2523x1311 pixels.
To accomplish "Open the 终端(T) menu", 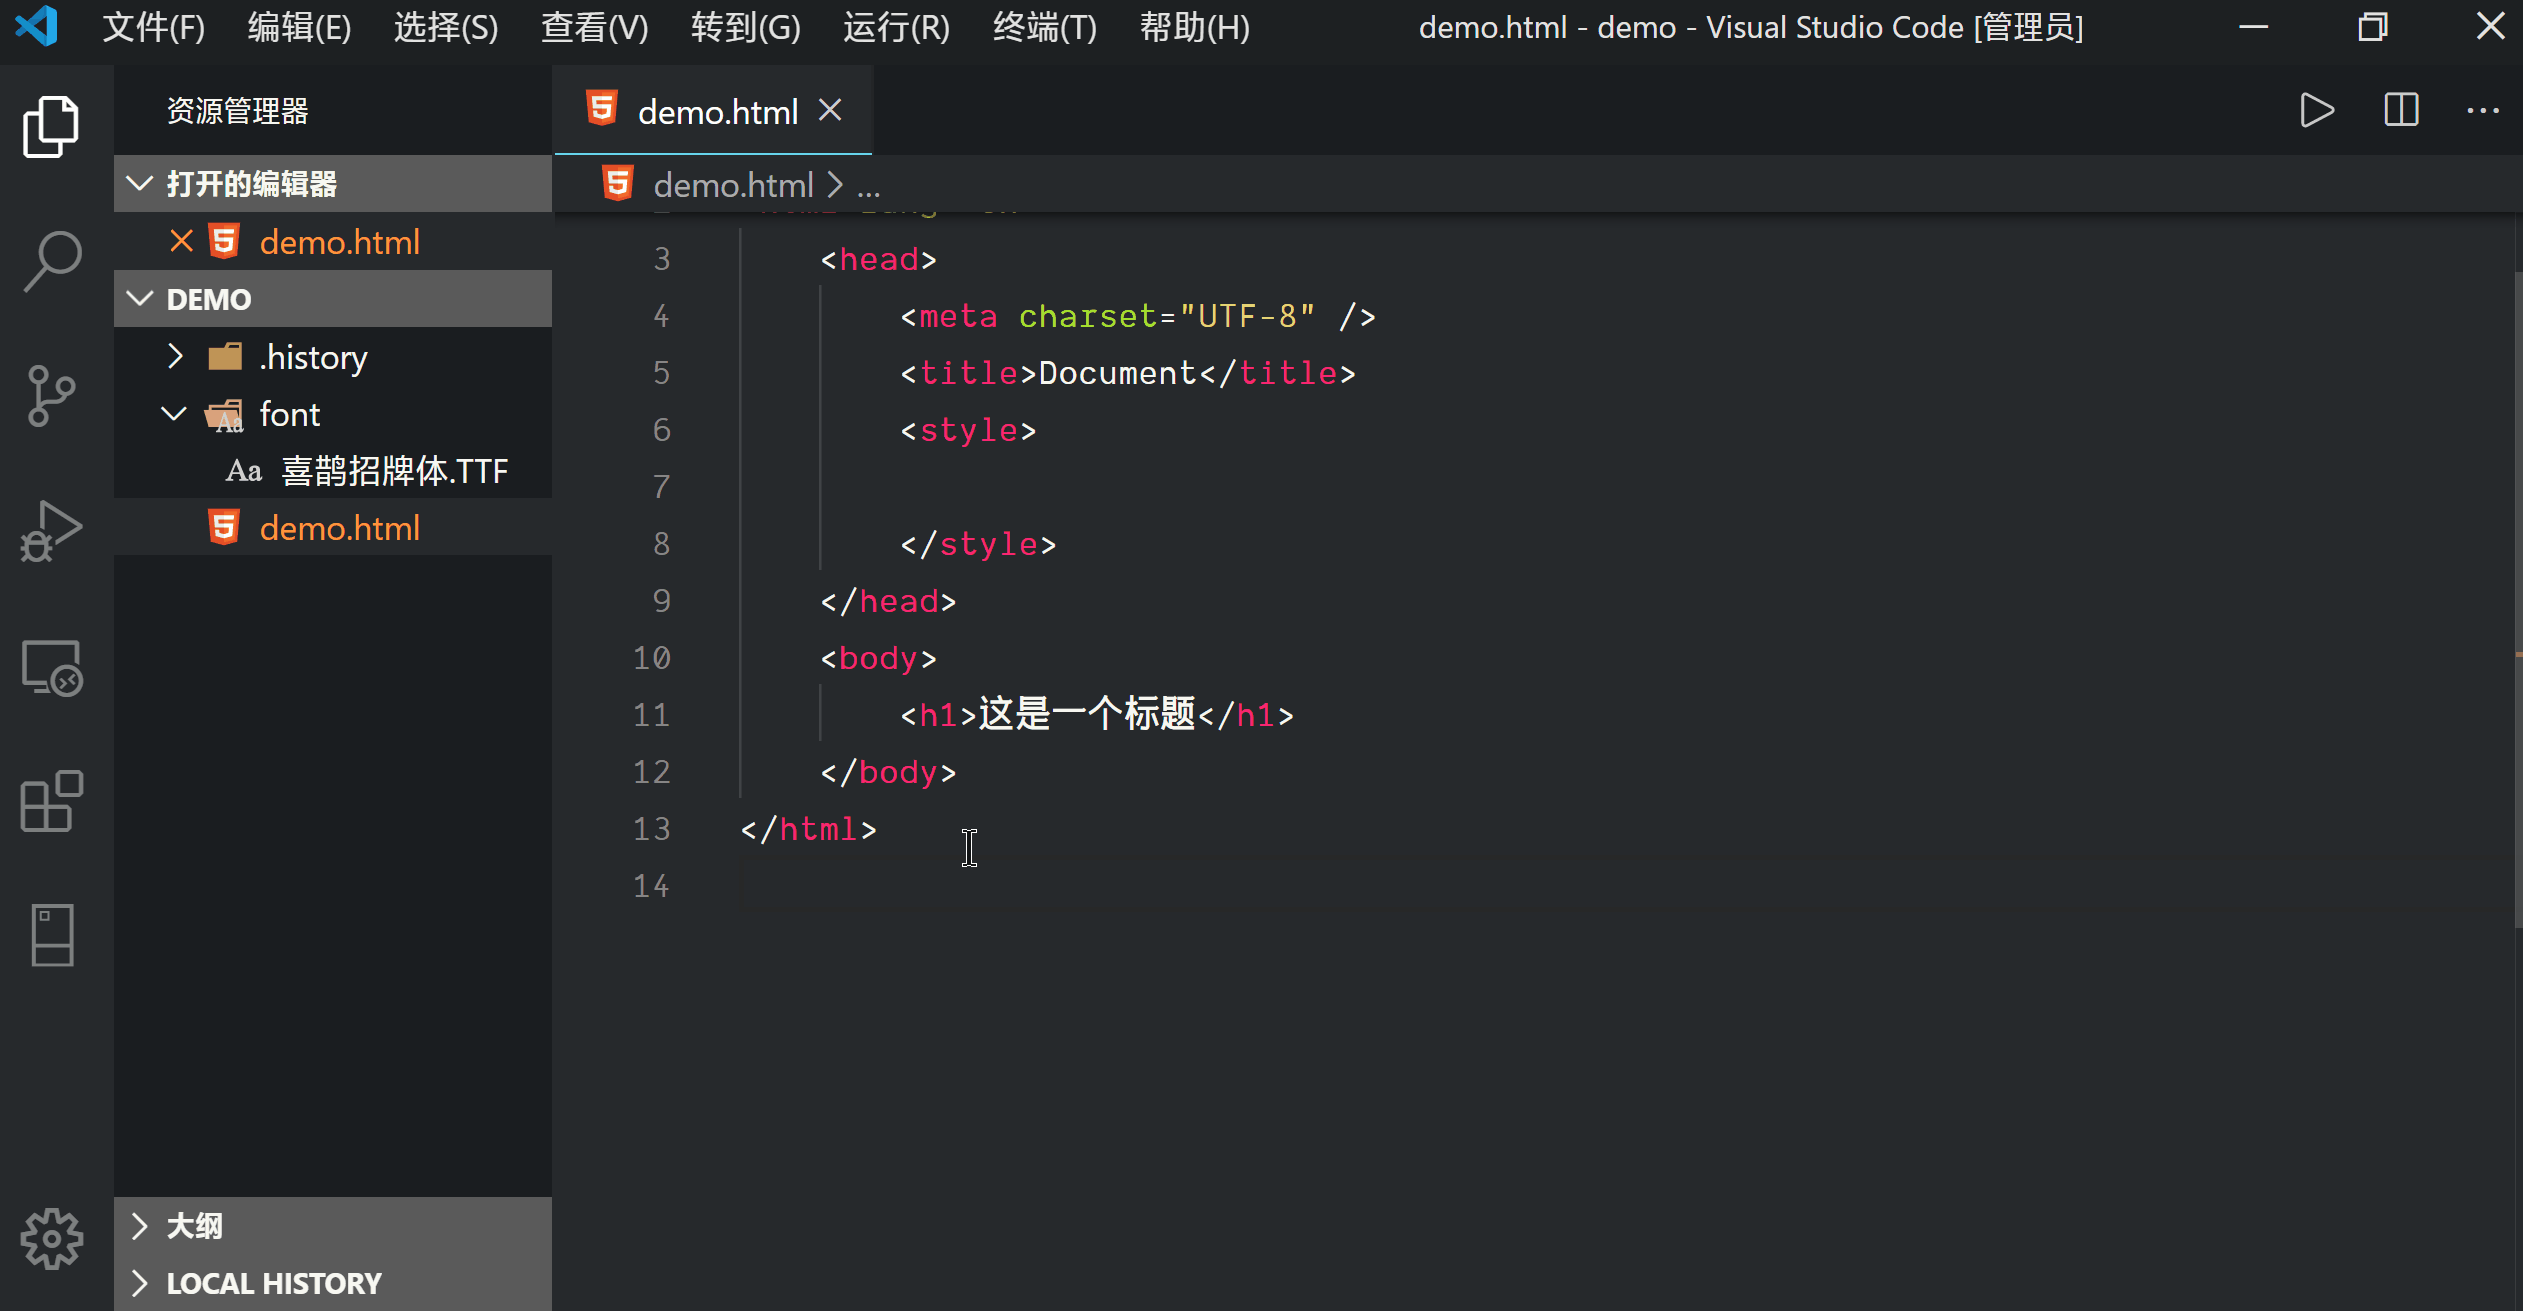I will pos(1044,27).
